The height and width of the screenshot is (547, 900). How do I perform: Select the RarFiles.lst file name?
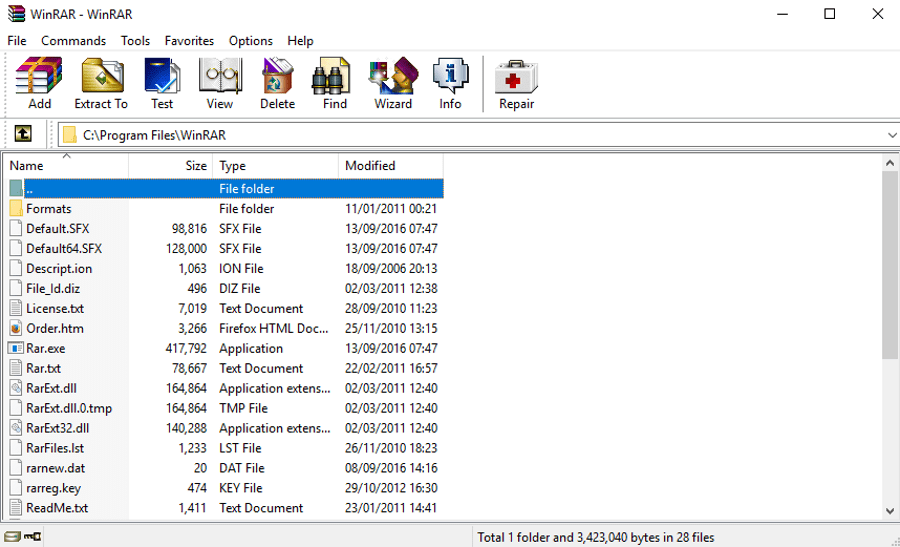click(55, 448)
